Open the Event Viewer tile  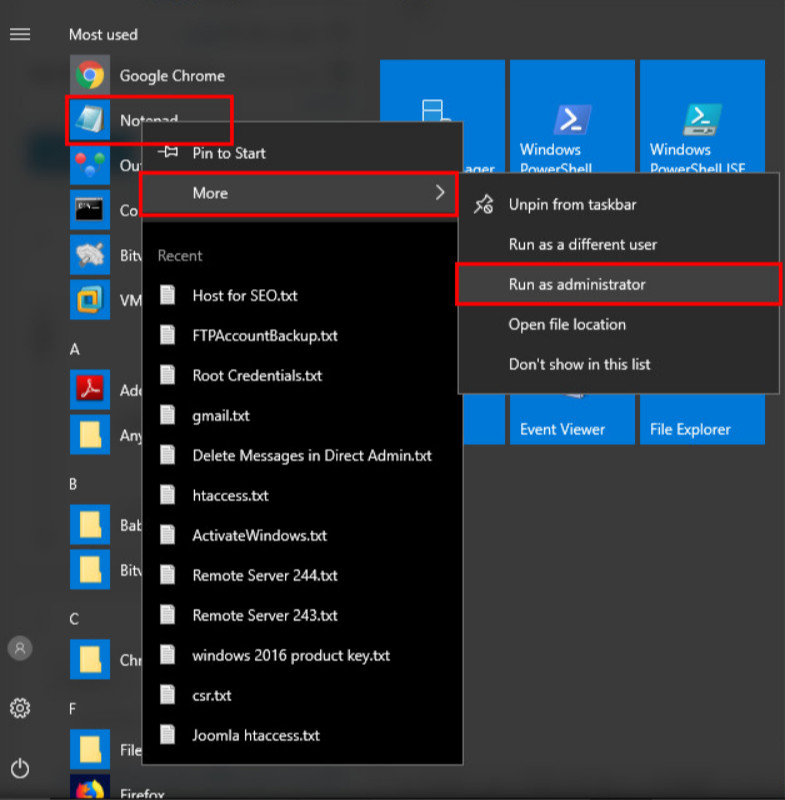(x=572, y=419)
